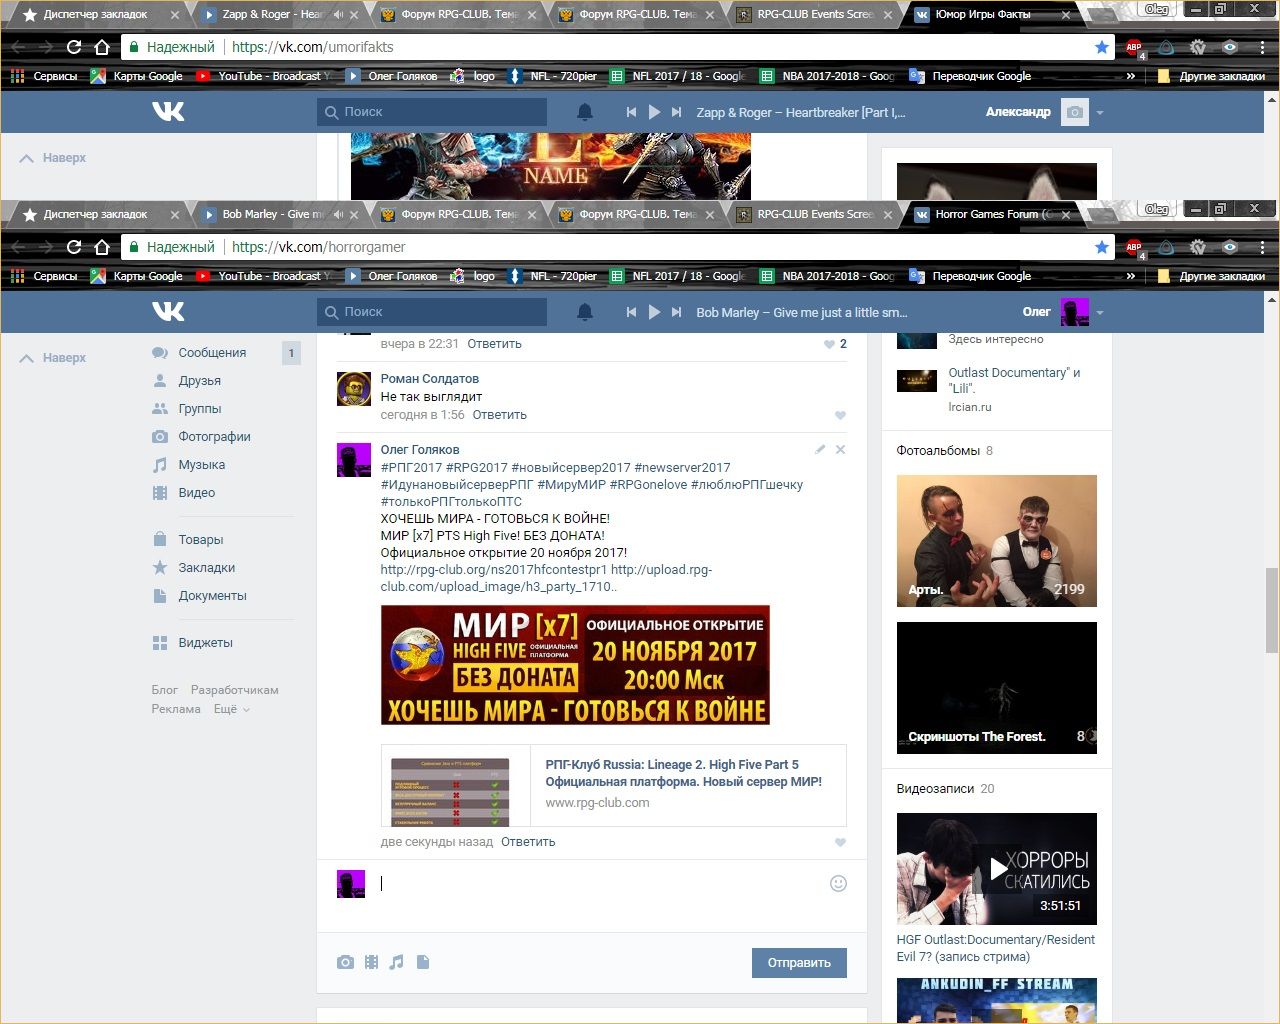Bookmark star in horrorgamer address bar
Screen dimensions: 1280x1024
1101,247
